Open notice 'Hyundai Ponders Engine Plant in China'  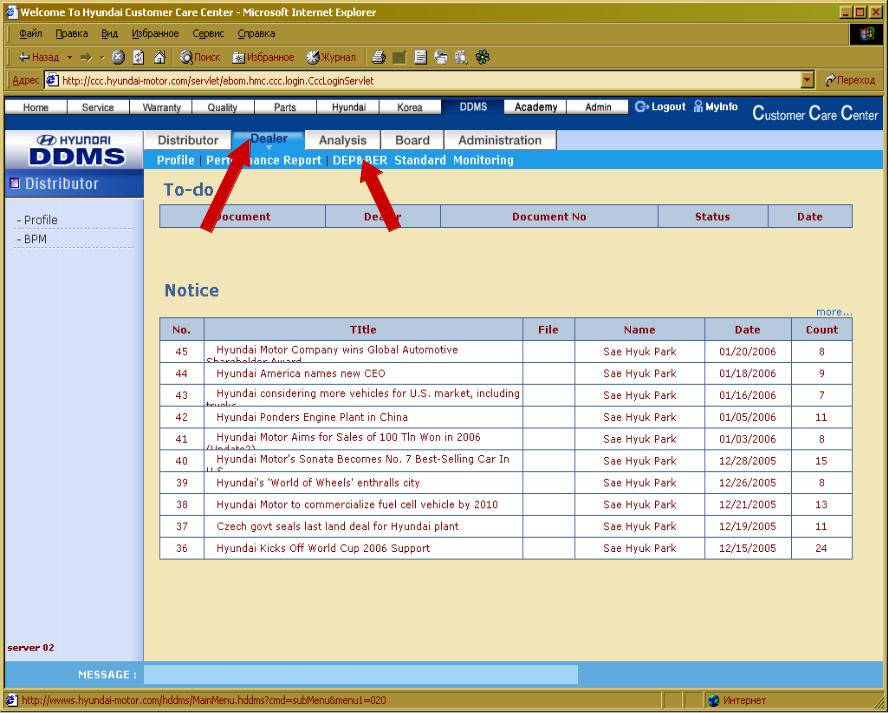[x=311, y=417]
